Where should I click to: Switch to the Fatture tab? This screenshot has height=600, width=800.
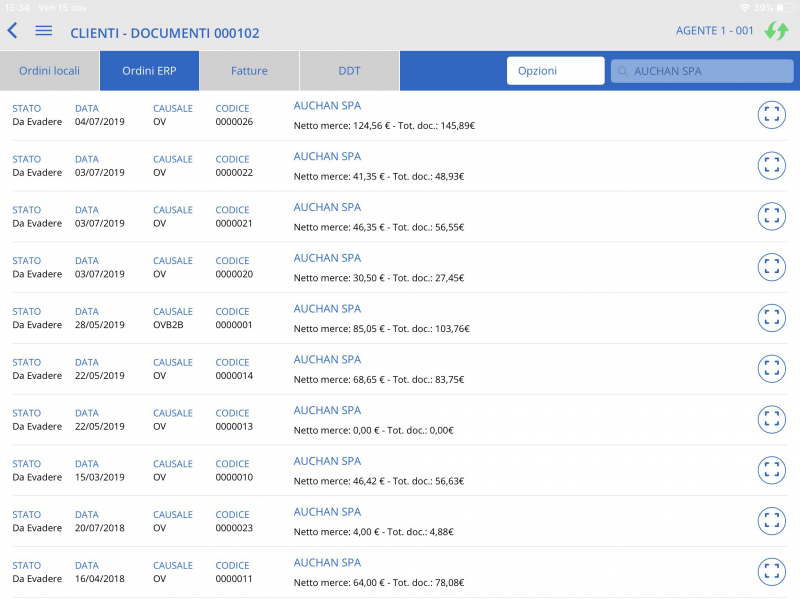click(x=249, y=70)
